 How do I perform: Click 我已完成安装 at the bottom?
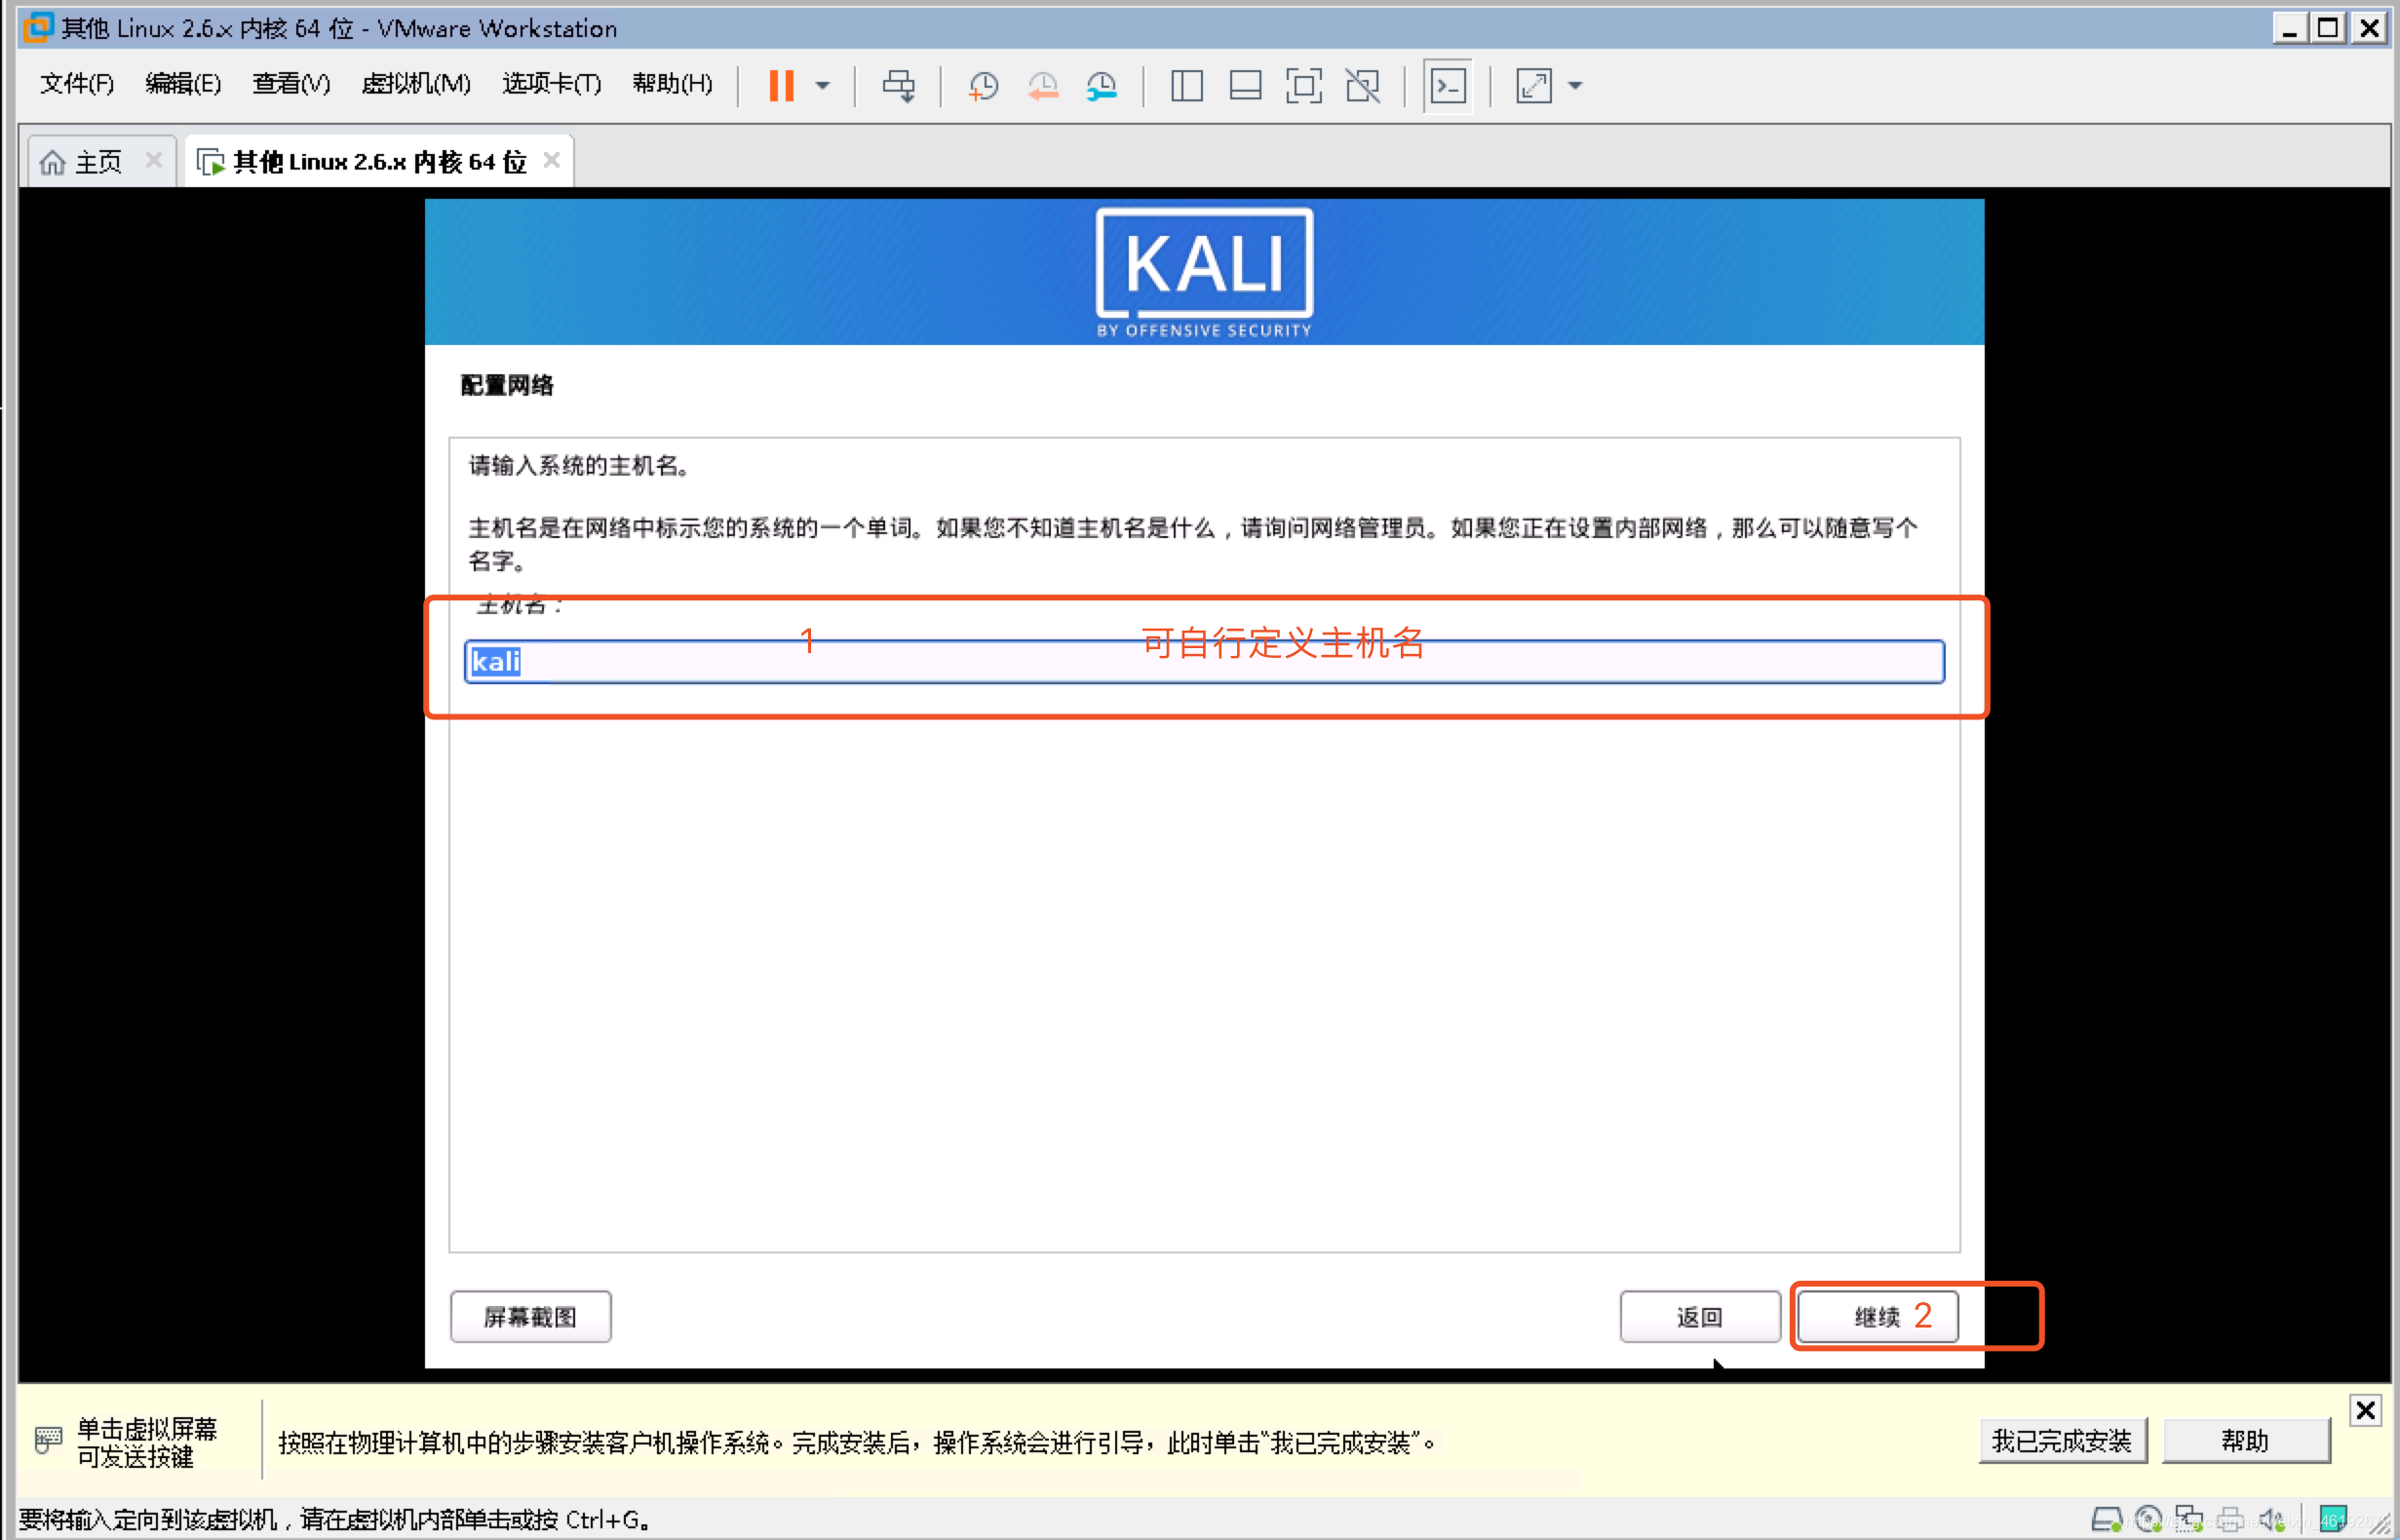(2062, 1440)
